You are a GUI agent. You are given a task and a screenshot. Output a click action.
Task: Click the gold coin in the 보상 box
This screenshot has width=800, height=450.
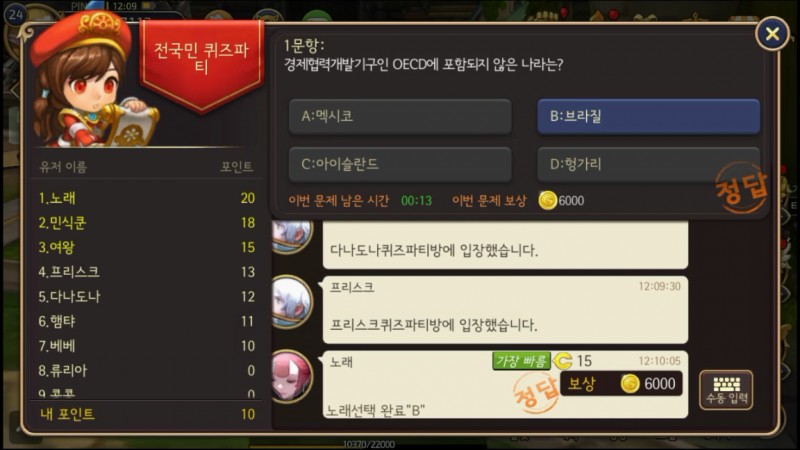pos(630,384)
